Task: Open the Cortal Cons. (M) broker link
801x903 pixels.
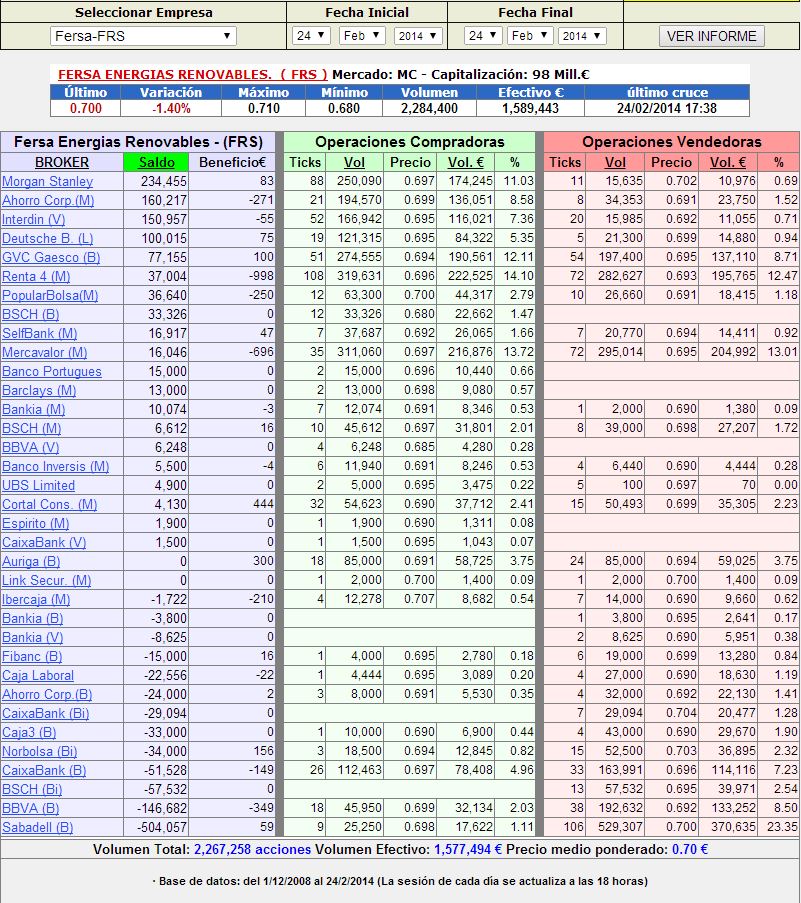Action: point(50,504)
